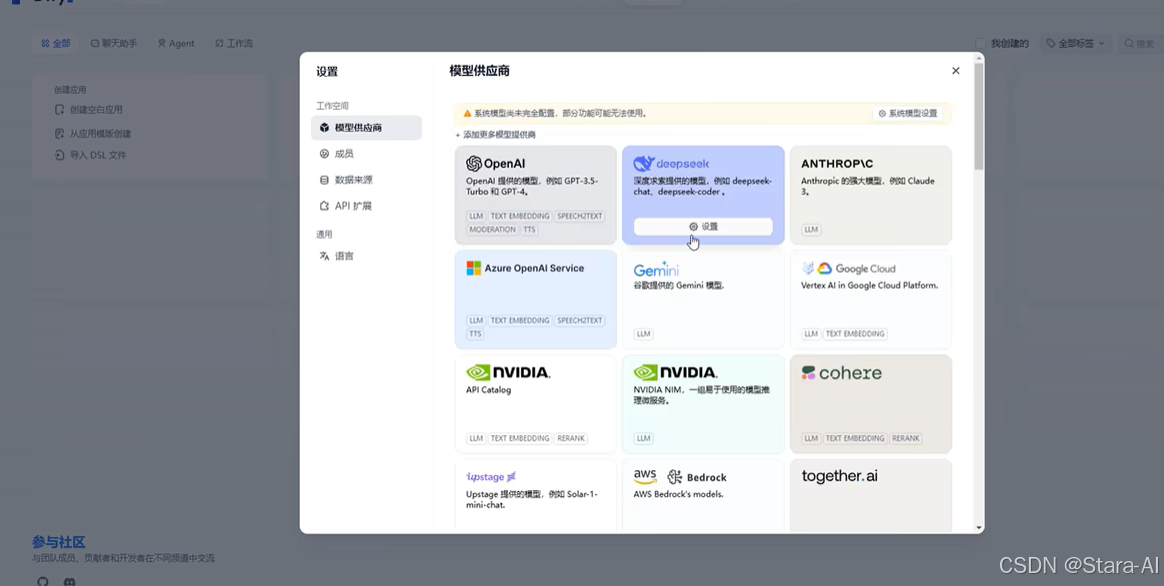The image size is (1164, 586).
Task: Close the 设置 dialog with the X
Action: pos(955,71)
